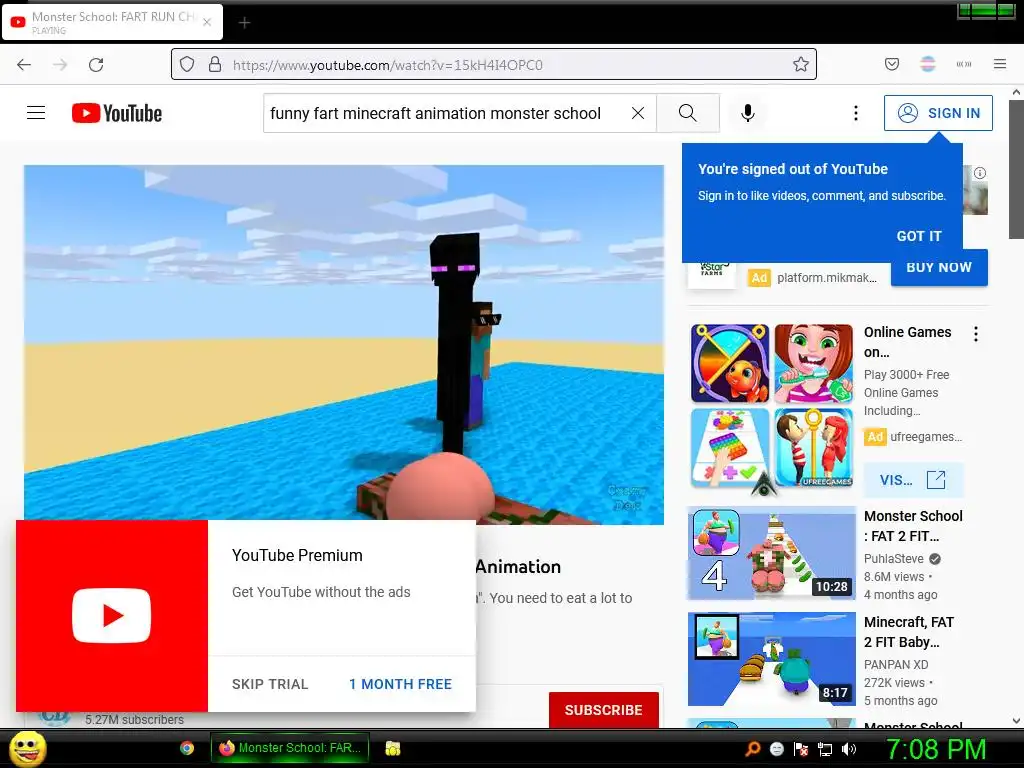Click the video player area
This screenshot has height=768, width=1024.
point(344,344)
